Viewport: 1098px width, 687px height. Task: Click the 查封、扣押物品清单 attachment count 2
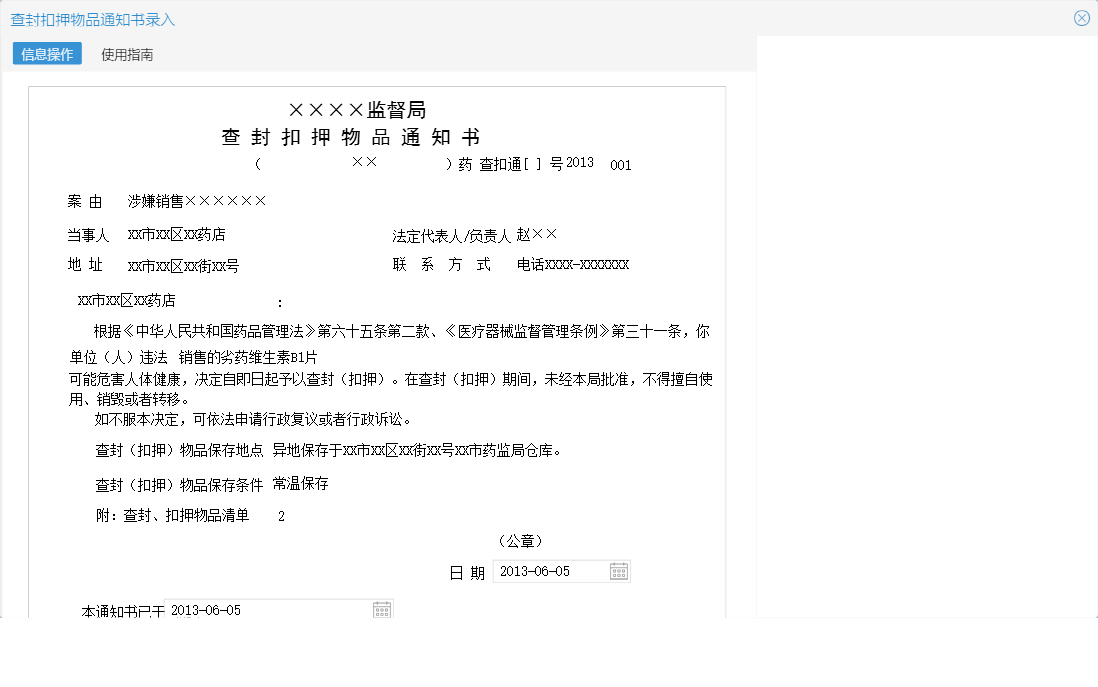point(281,515)
